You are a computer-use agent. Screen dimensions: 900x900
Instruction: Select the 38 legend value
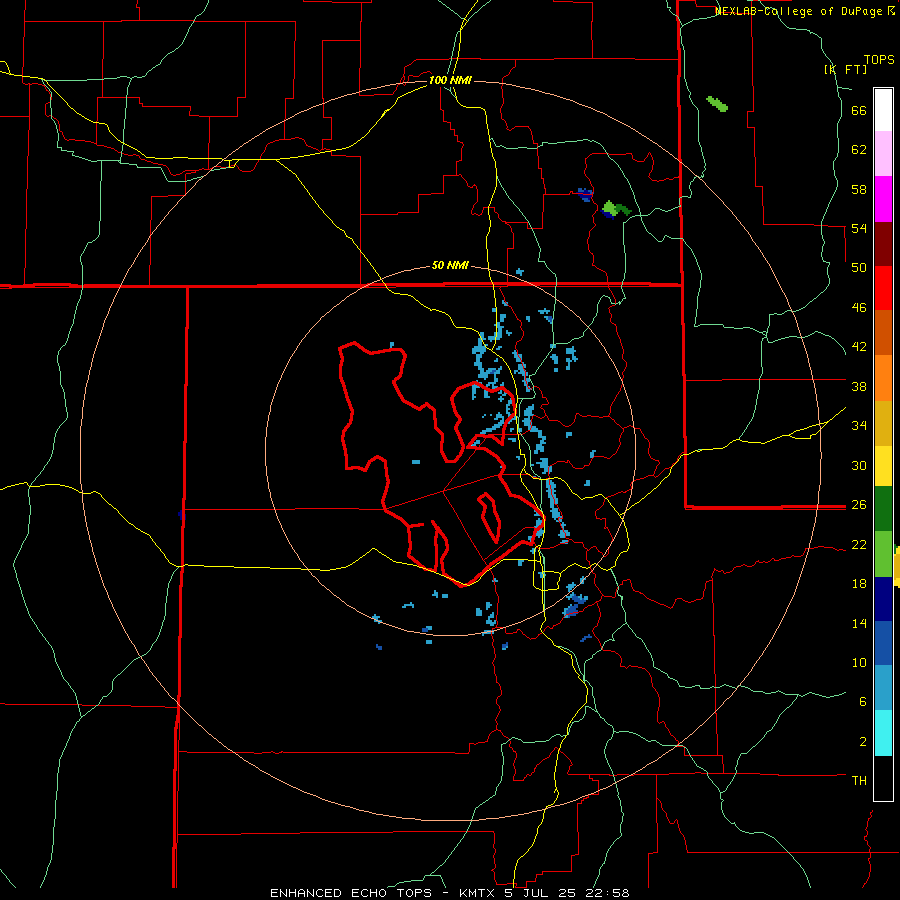point(859,386)
